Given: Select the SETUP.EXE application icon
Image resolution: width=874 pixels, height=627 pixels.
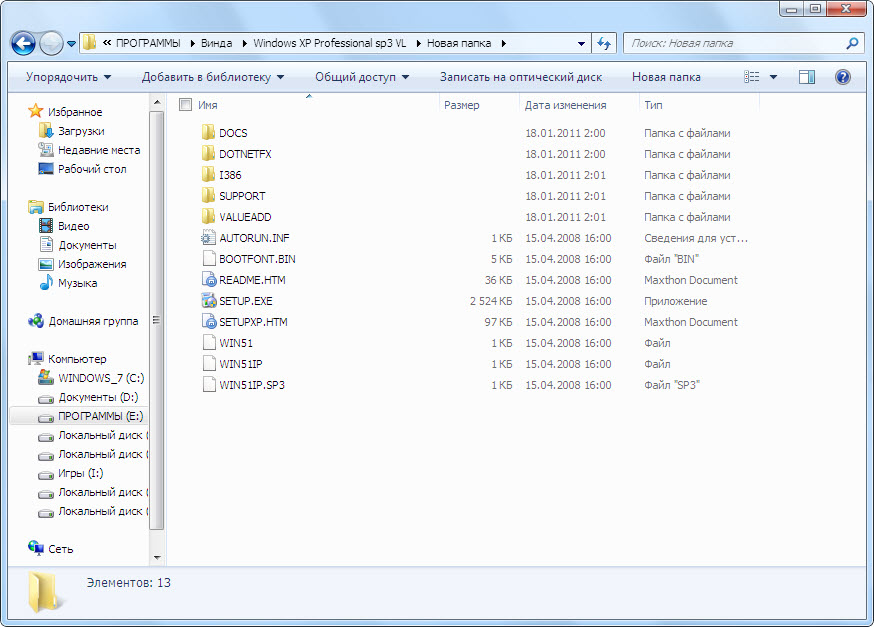Looking at the screenshot, I should (208, 301).
